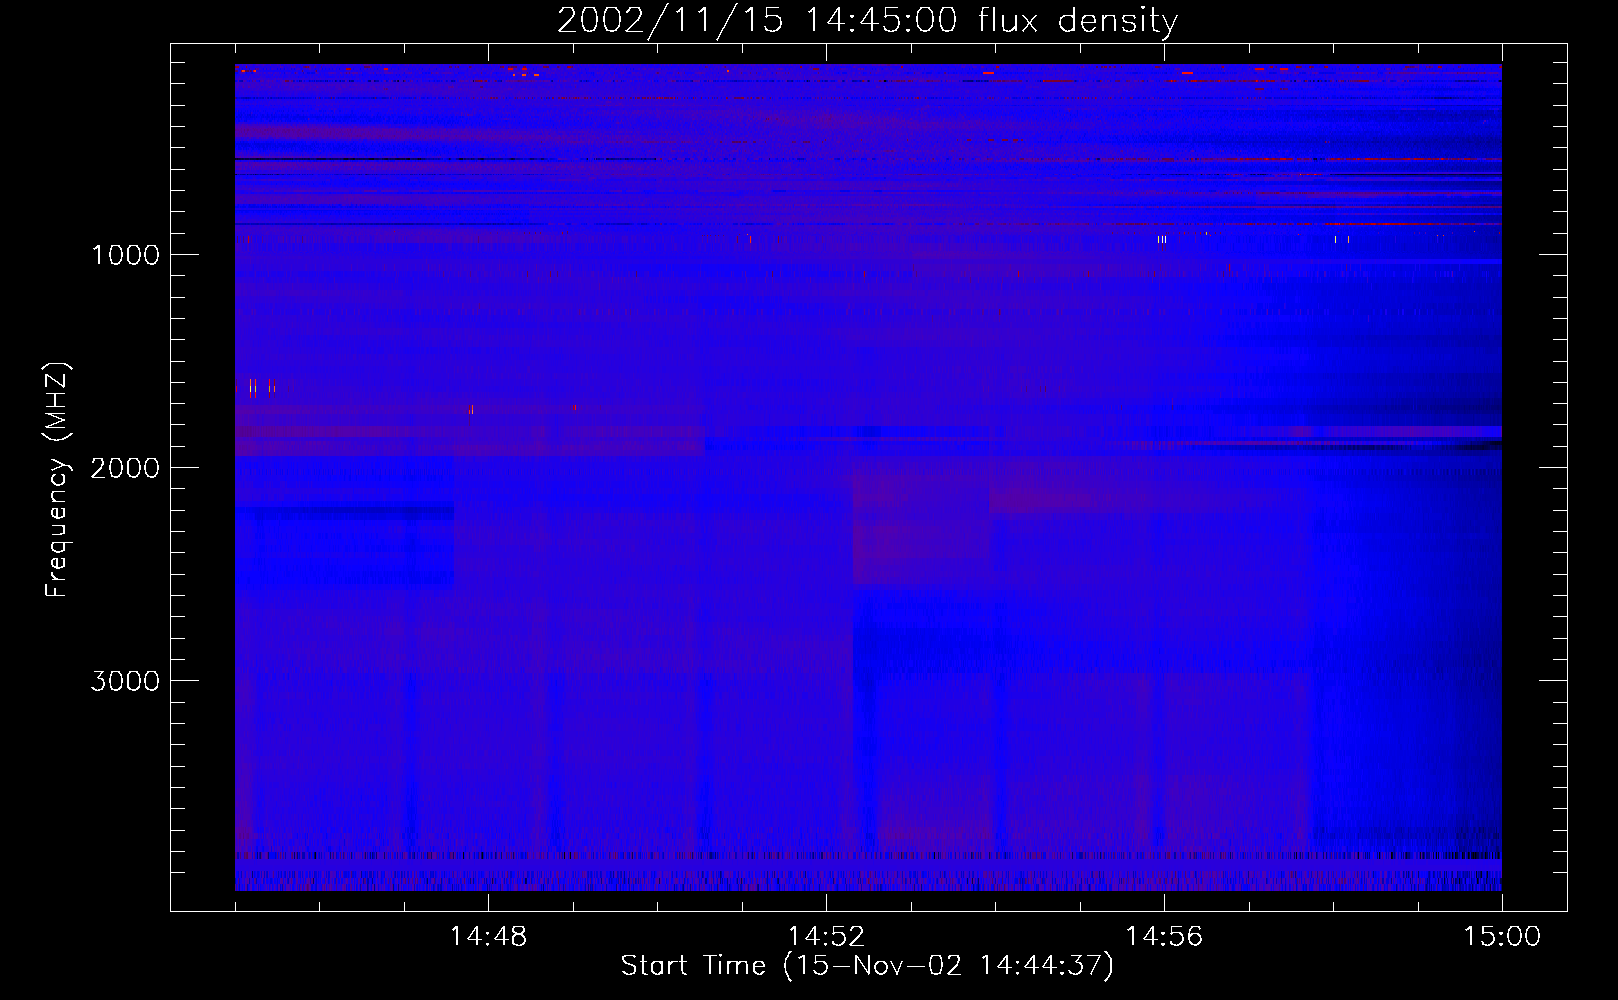Screen dimensions: 1618x1000
Task: Click the '14:52' time axis label
Action: [x=826, y=937]
